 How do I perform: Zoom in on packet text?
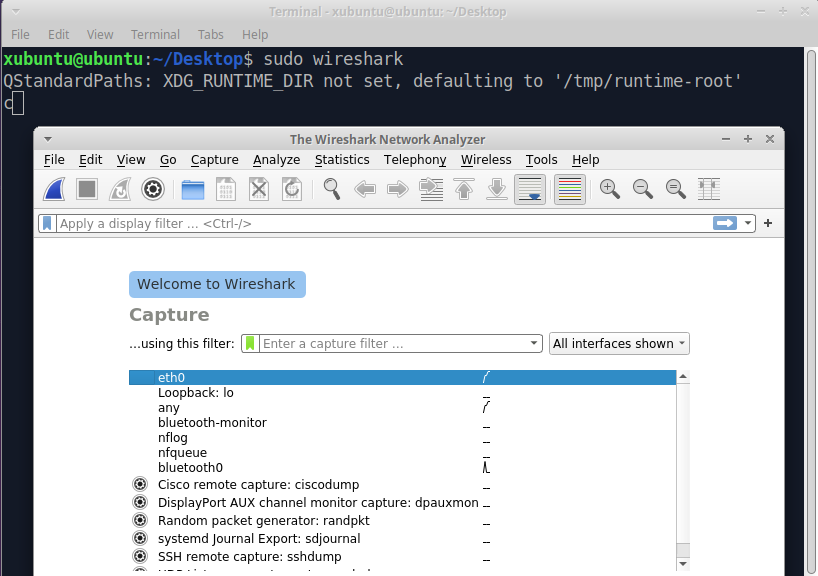point(609,189)
